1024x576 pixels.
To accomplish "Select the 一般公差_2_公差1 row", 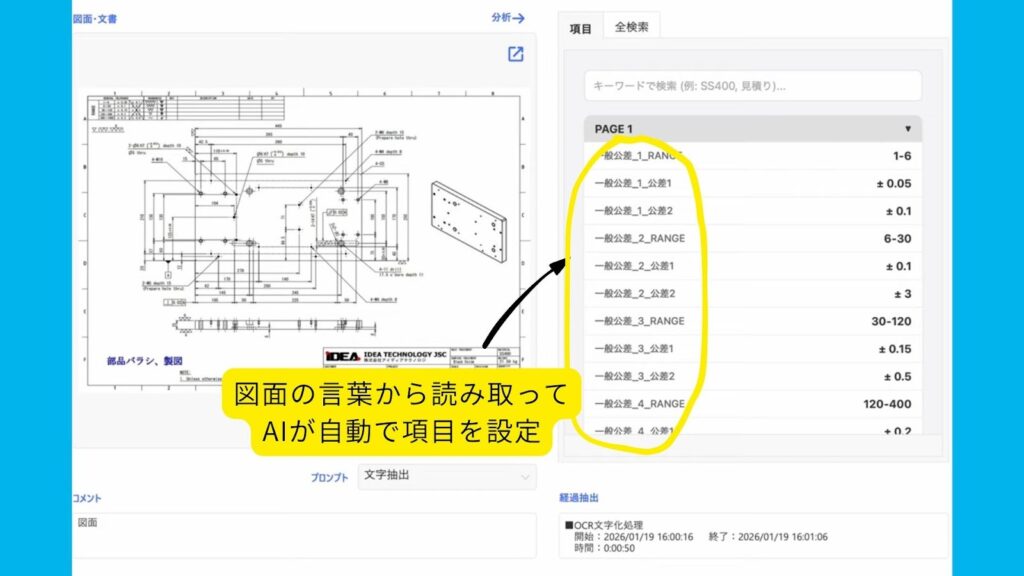I will pyautogui.click(x=752, y=266).
